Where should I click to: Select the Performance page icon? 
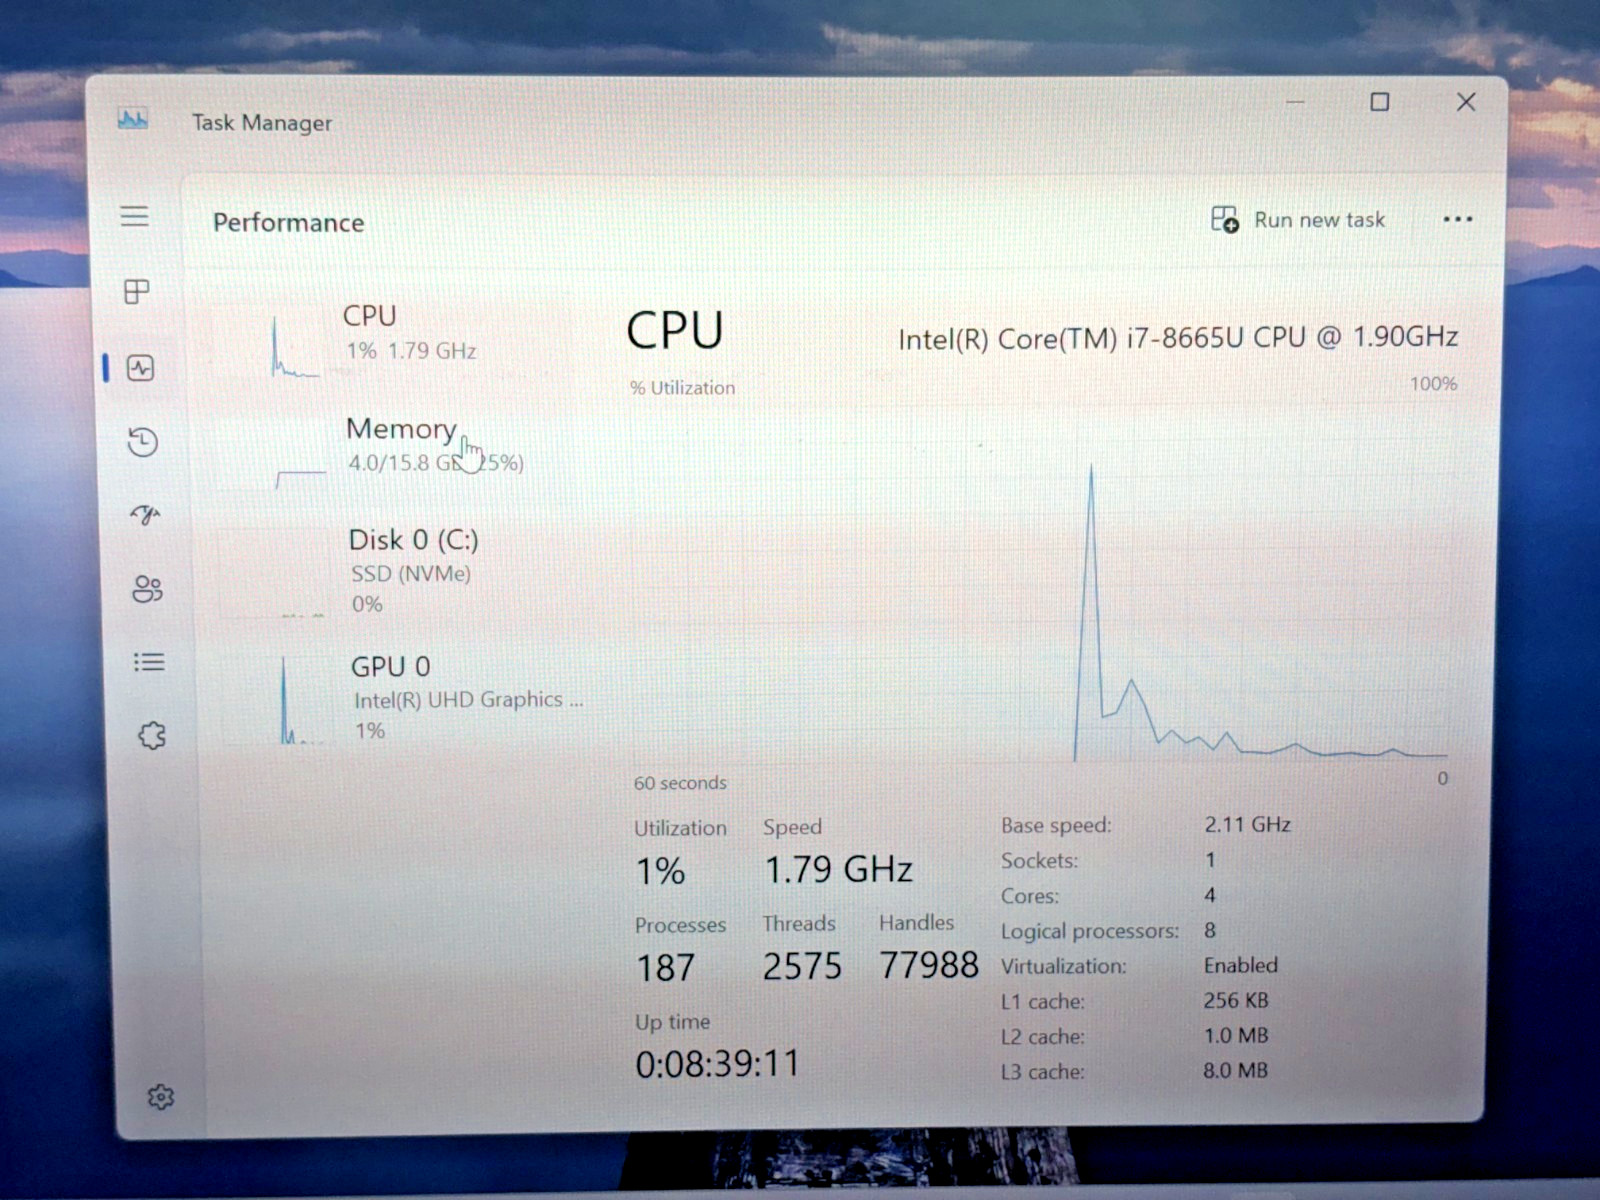tap(141, 368)
